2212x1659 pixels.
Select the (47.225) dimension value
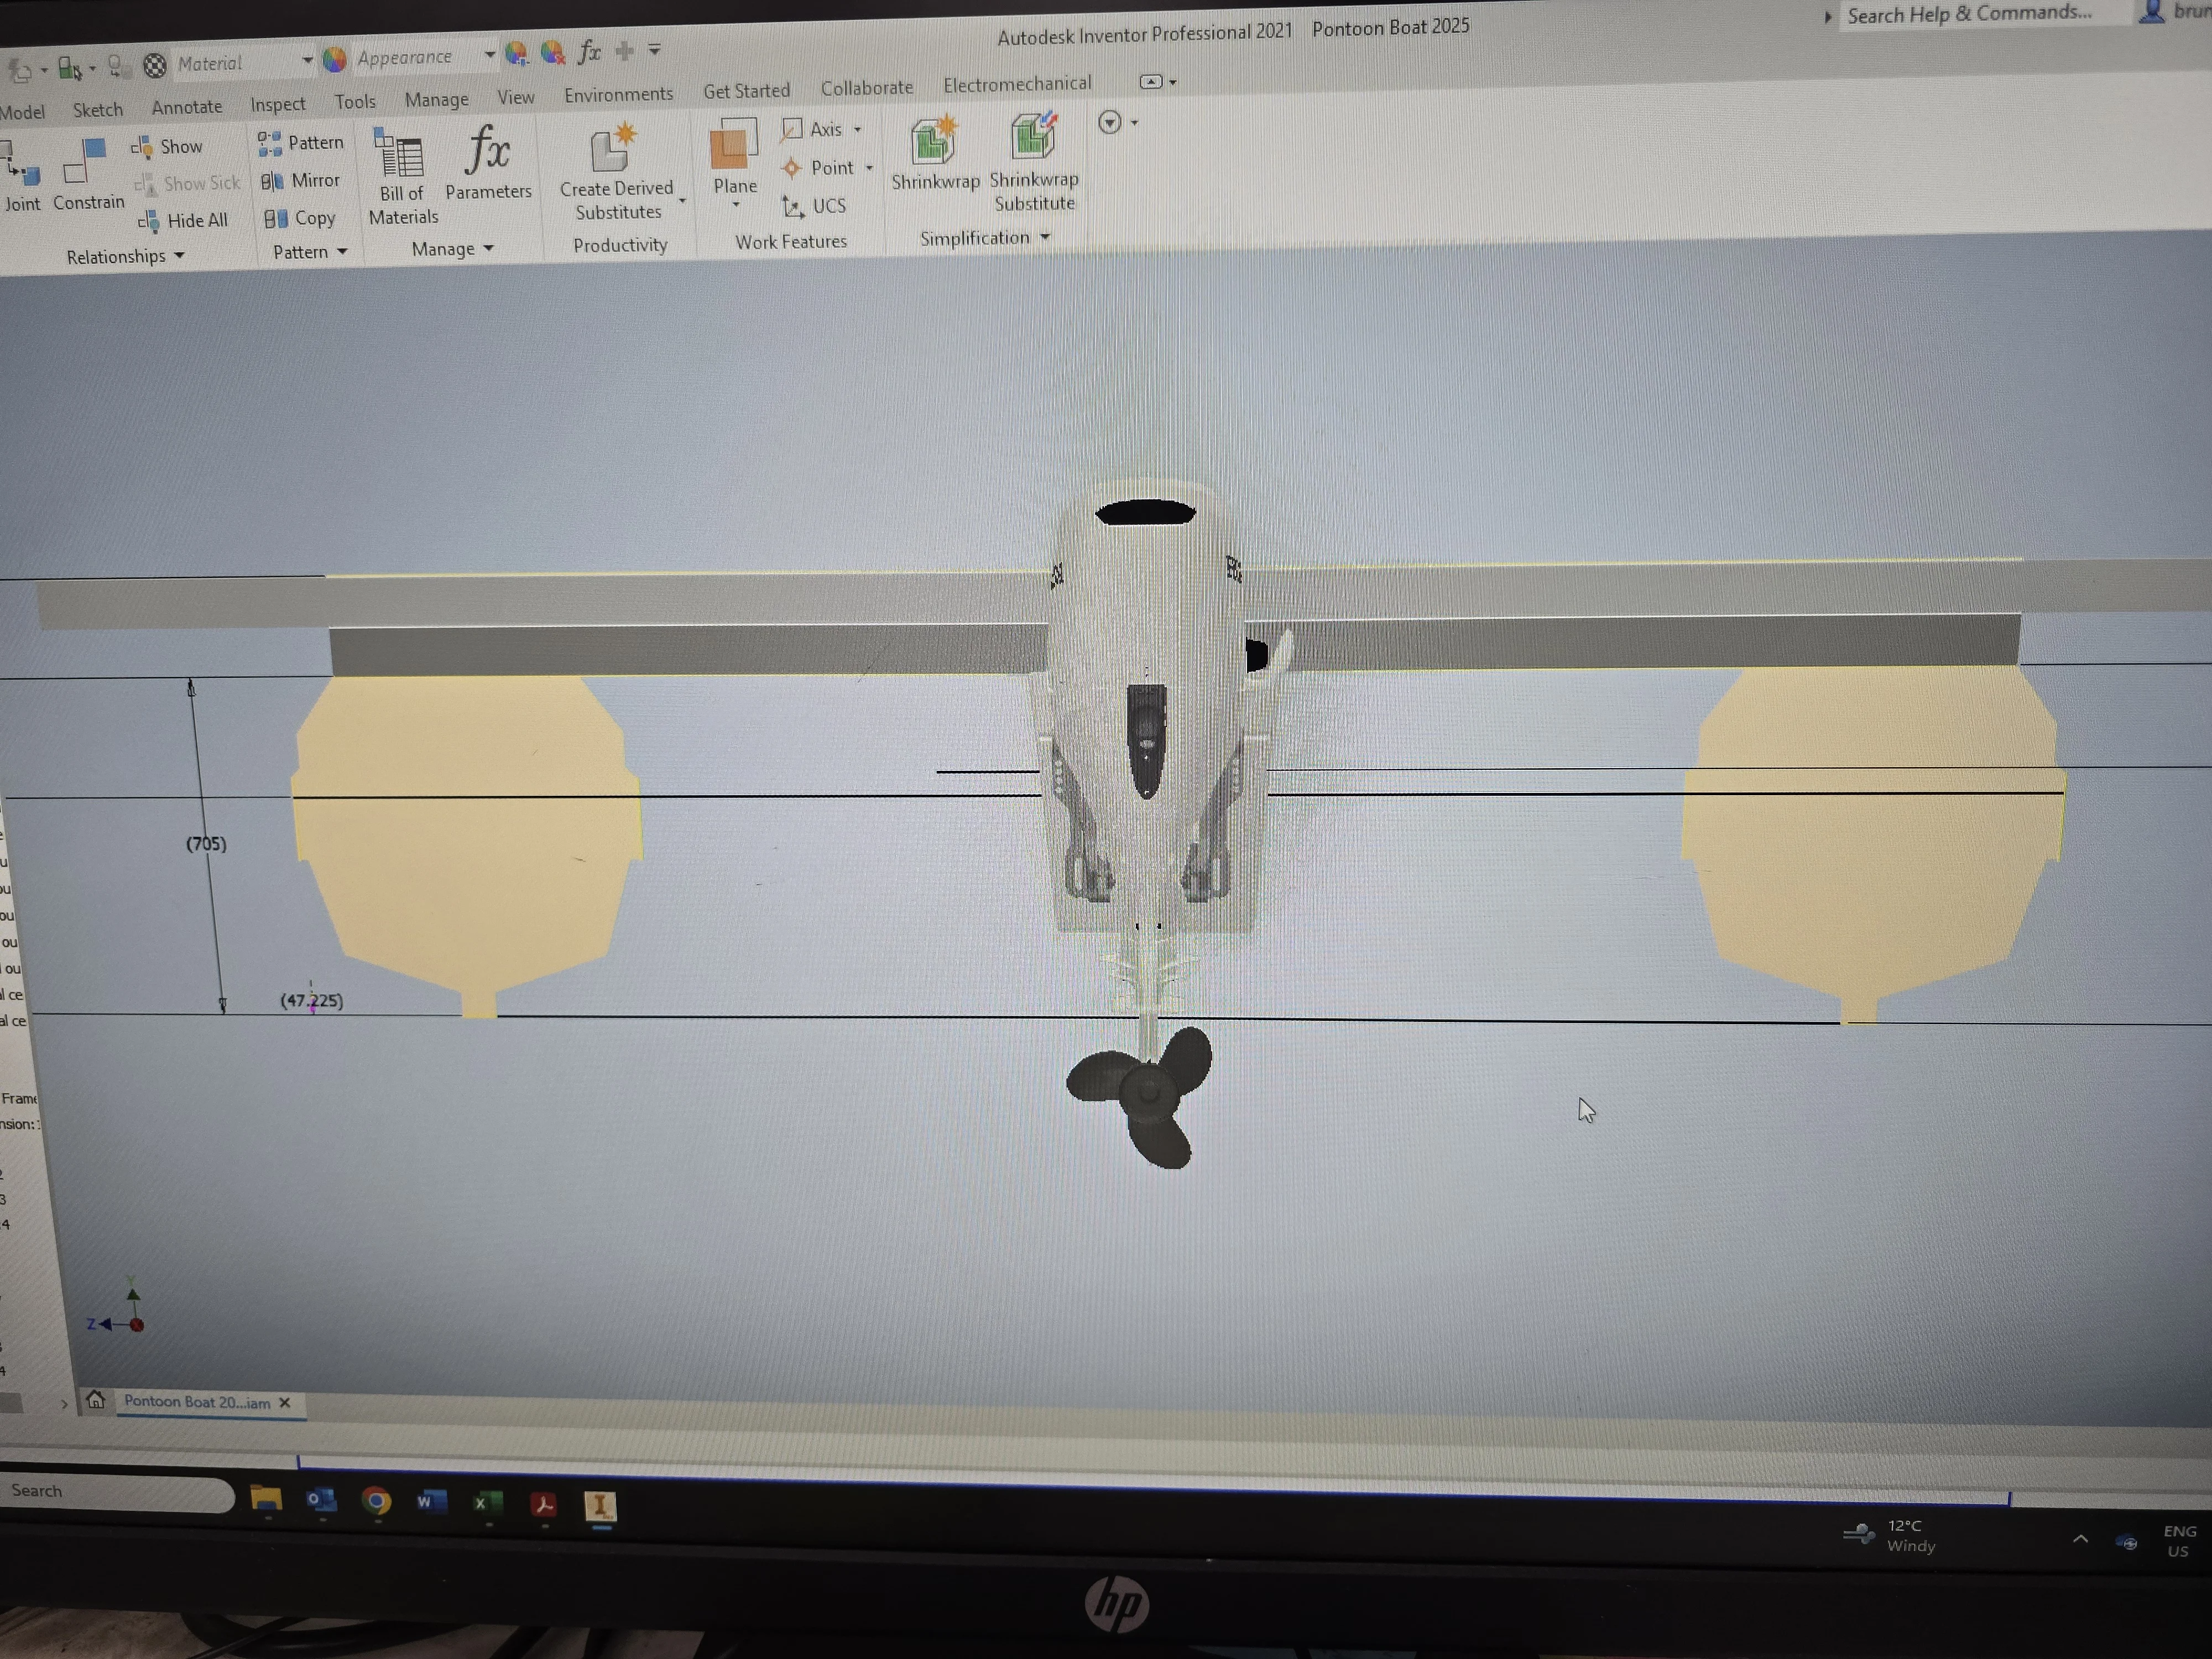pos(311,1000)
